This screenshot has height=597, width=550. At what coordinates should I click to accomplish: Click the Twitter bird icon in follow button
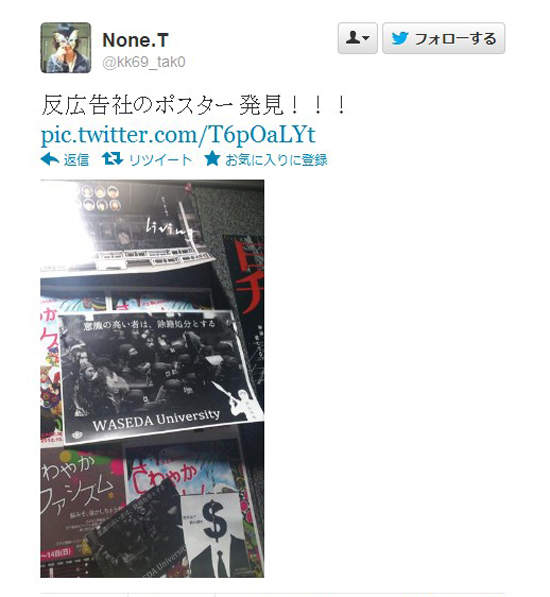400,38
